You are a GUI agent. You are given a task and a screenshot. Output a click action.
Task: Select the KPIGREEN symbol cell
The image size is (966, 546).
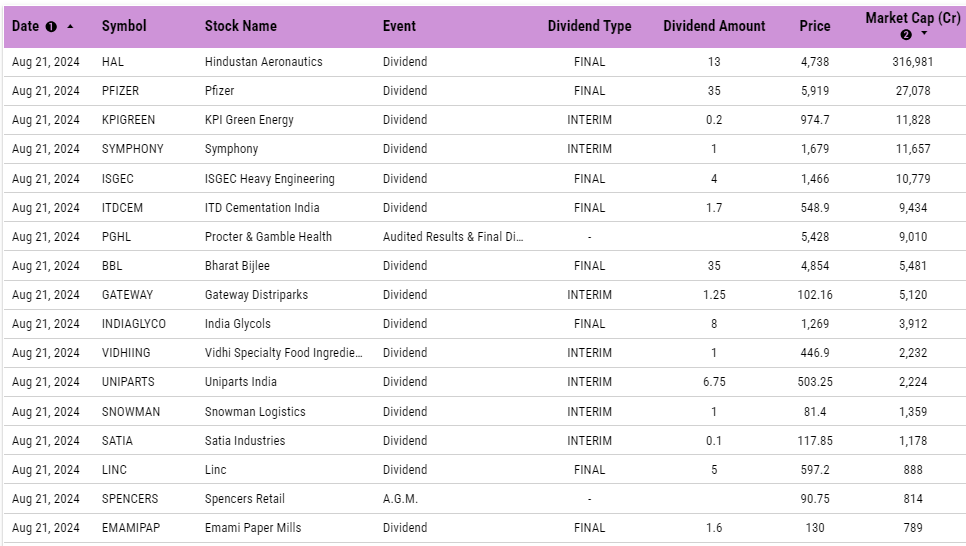point(128,120)
